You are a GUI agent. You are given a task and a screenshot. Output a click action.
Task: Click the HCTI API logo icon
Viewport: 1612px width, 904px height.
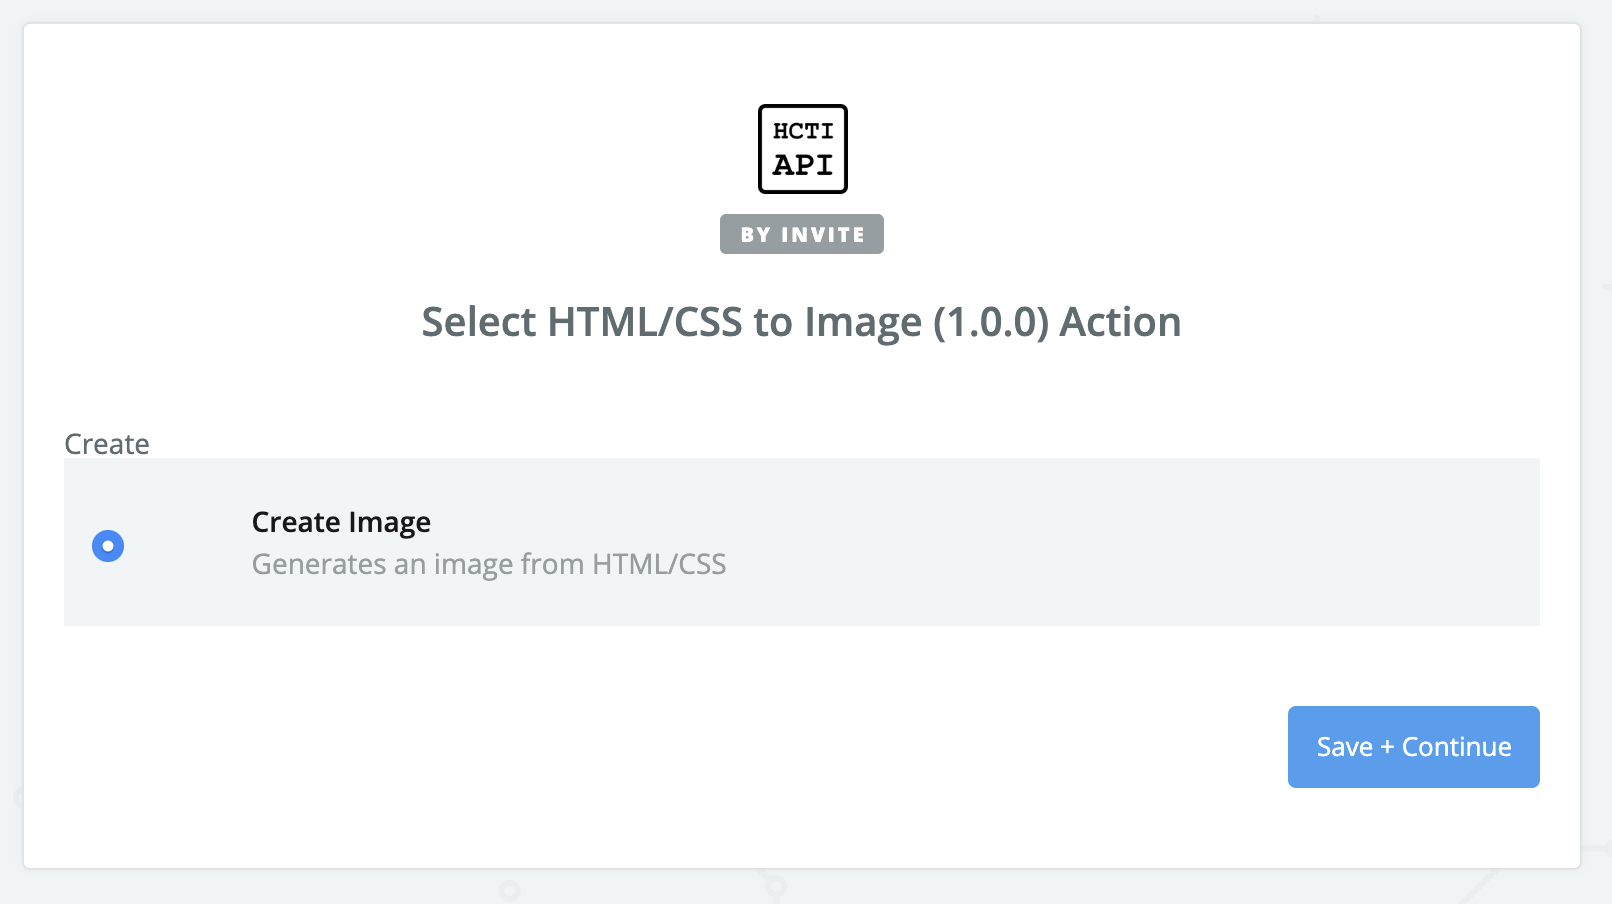802,149
